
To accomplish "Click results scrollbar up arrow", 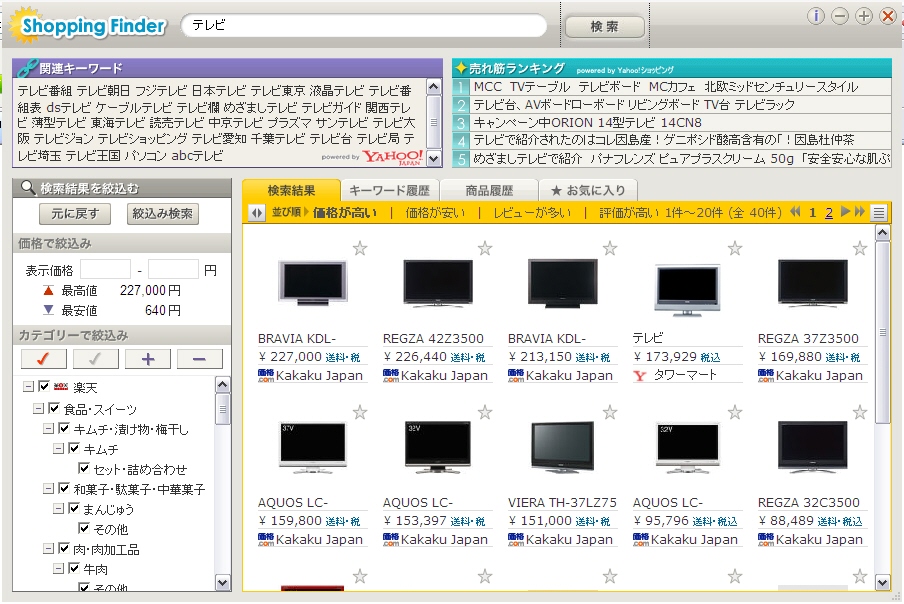I will (x=882, y=232).
